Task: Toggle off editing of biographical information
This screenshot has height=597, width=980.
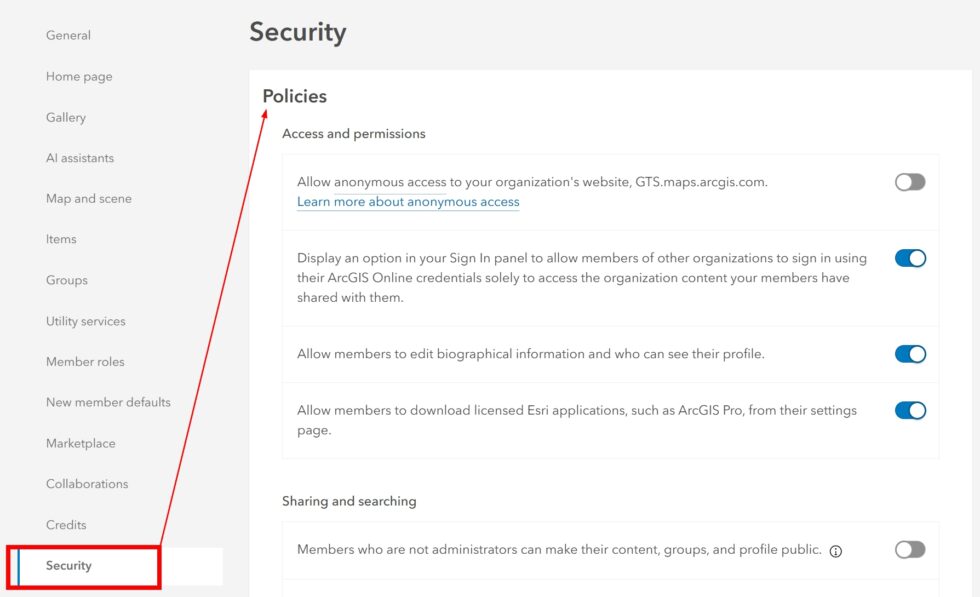Action: [x=910, y=353]
